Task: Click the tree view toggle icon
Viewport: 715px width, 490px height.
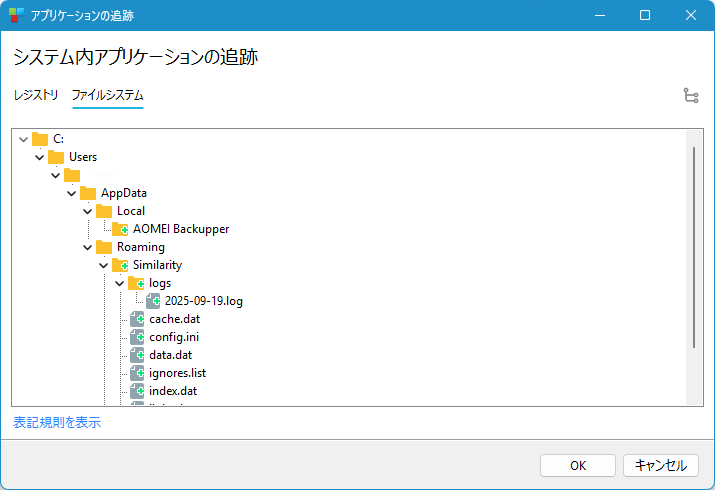Action: point(690,96)
